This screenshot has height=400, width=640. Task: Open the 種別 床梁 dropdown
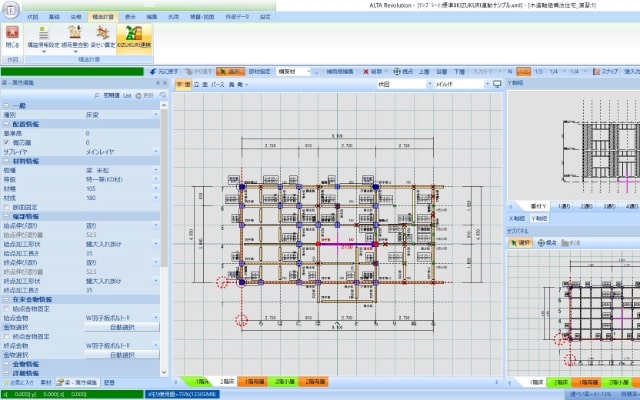point(156,115)
